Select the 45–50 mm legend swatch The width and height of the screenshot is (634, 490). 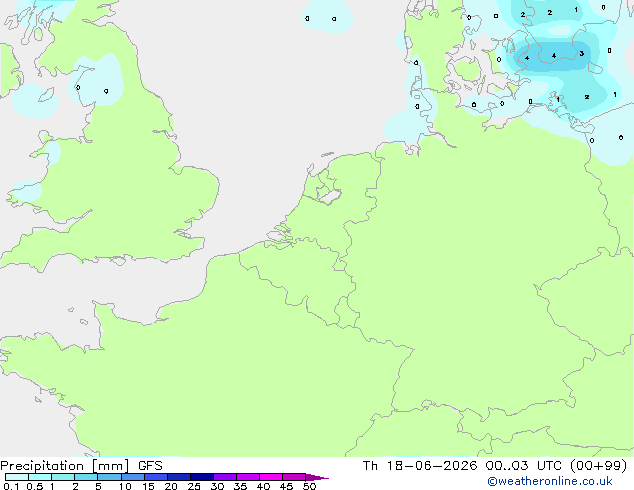coord(294,477)
